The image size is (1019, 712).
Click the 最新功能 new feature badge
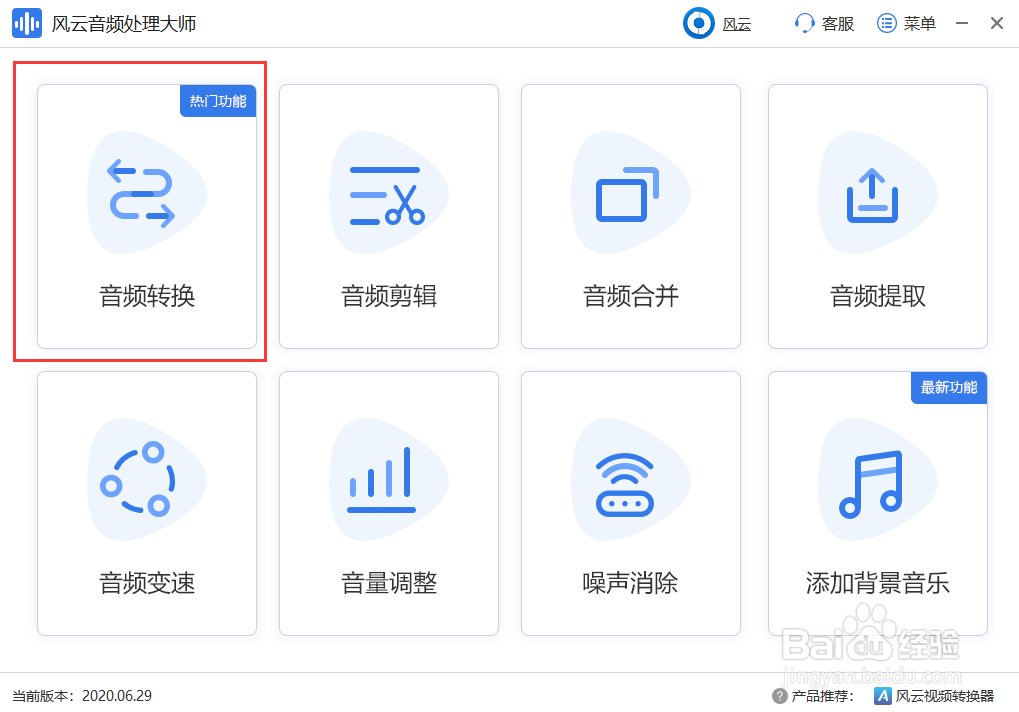coord(948,388)
